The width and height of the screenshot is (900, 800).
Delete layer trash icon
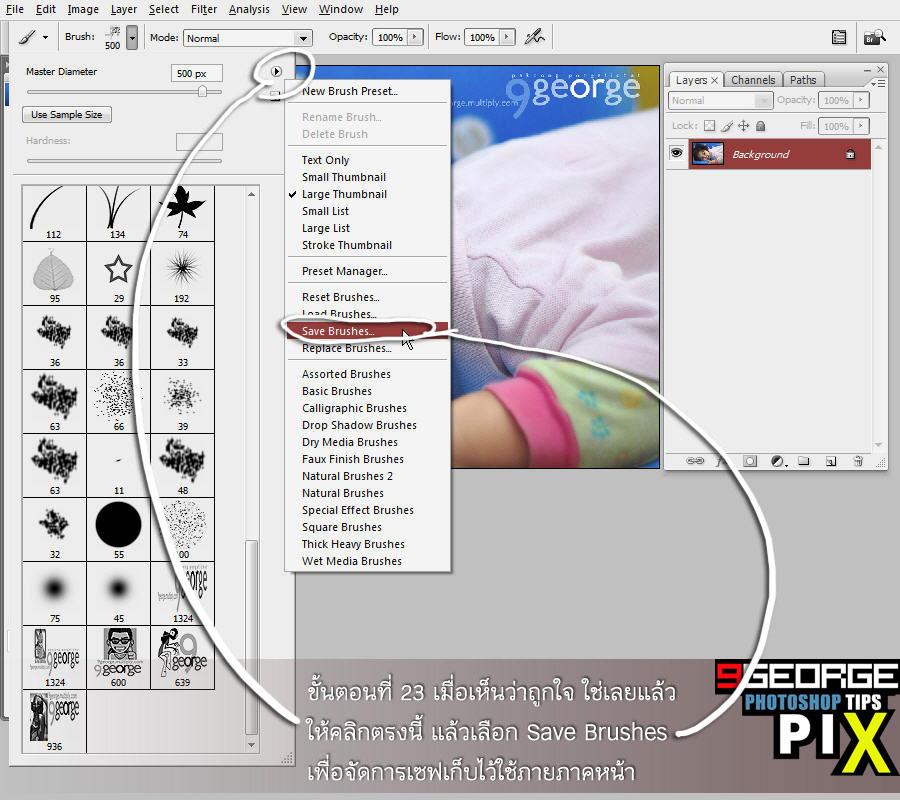[858, 461]
